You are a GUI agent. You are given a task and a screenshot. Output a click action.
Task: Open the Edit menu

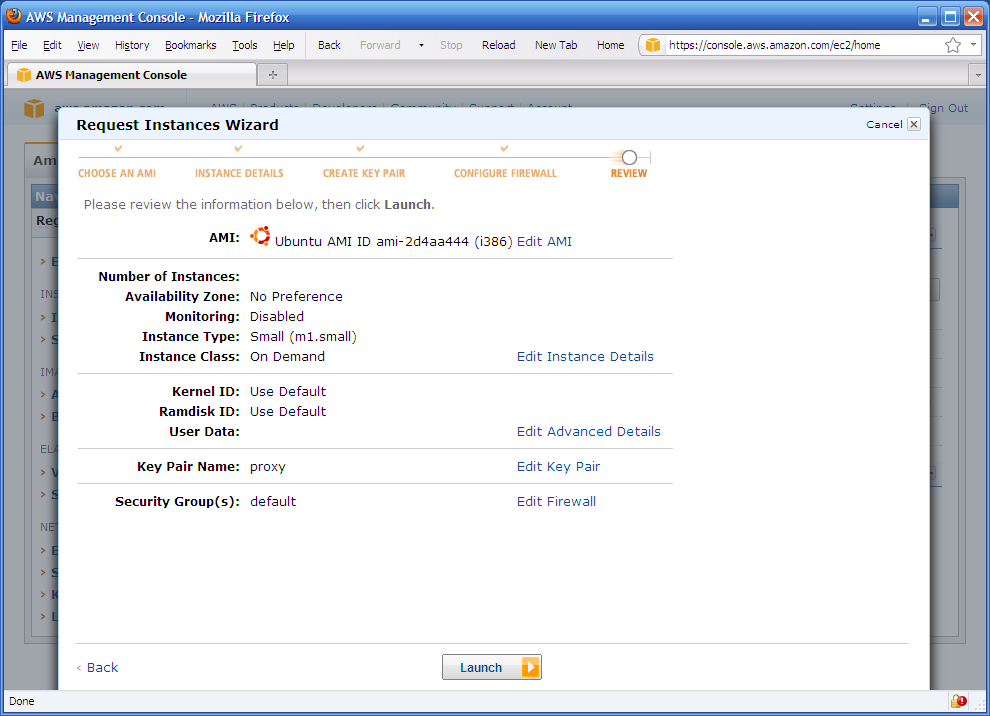(x=52, y=45)
